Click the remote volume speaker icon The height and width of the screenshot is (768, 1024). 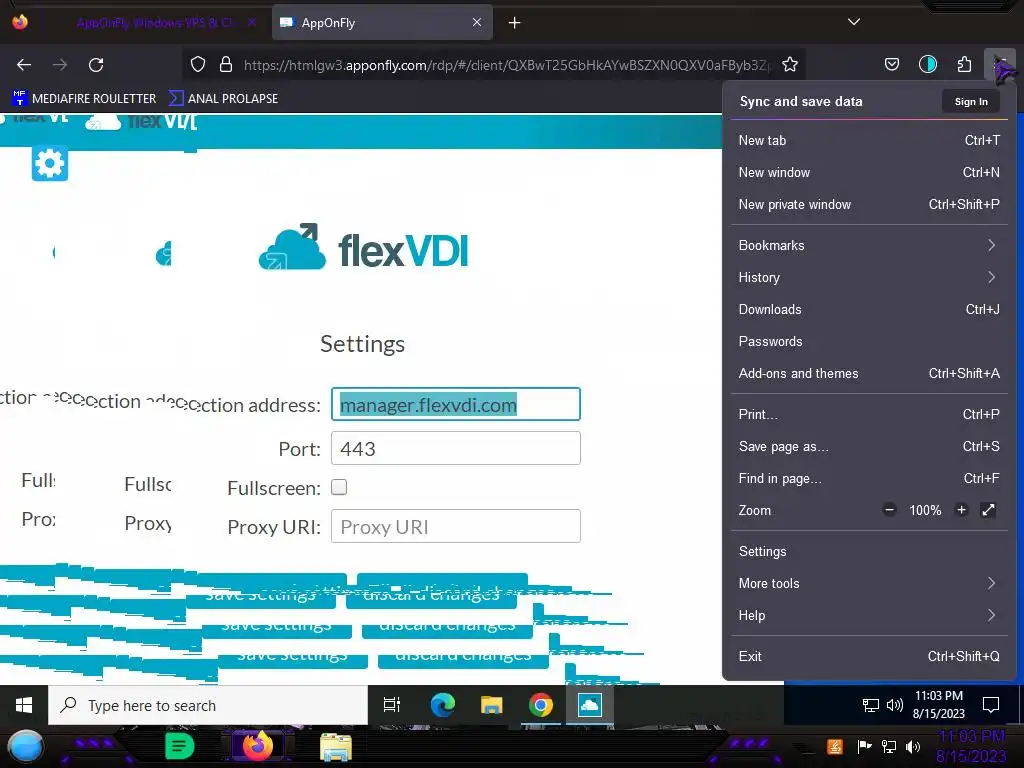point(894,705)
